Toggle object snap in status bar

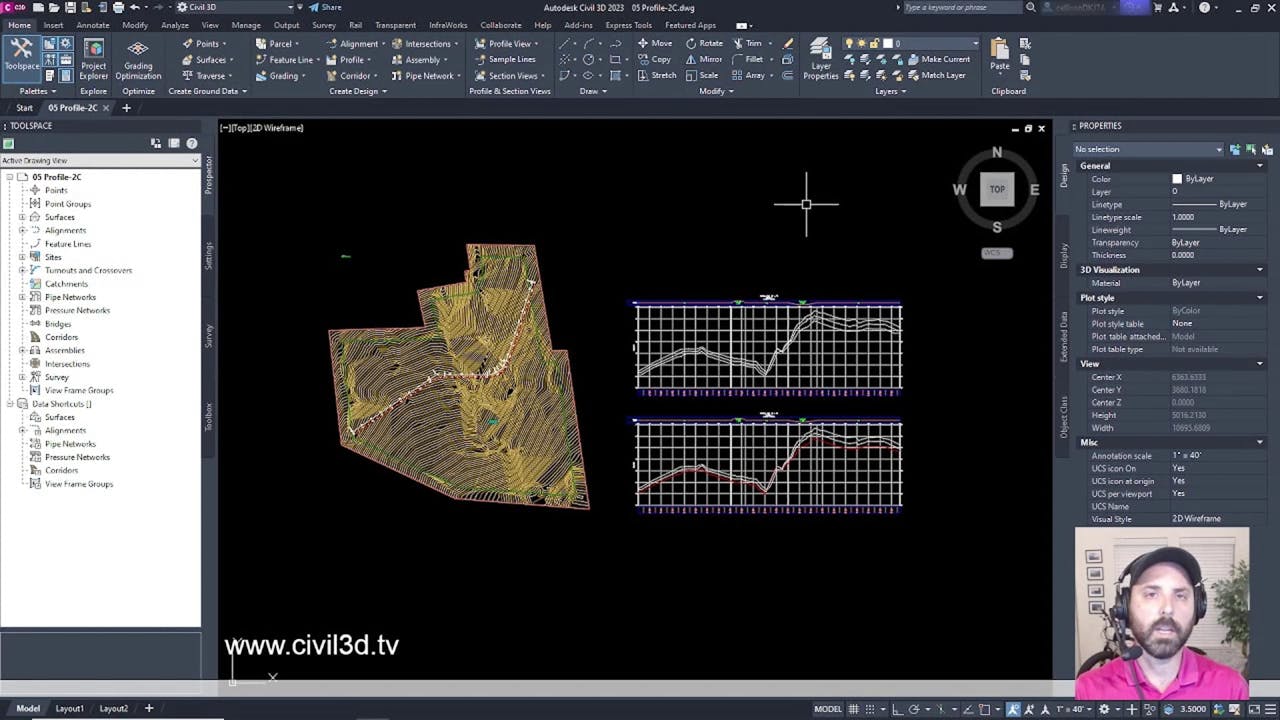pos(985,708)
